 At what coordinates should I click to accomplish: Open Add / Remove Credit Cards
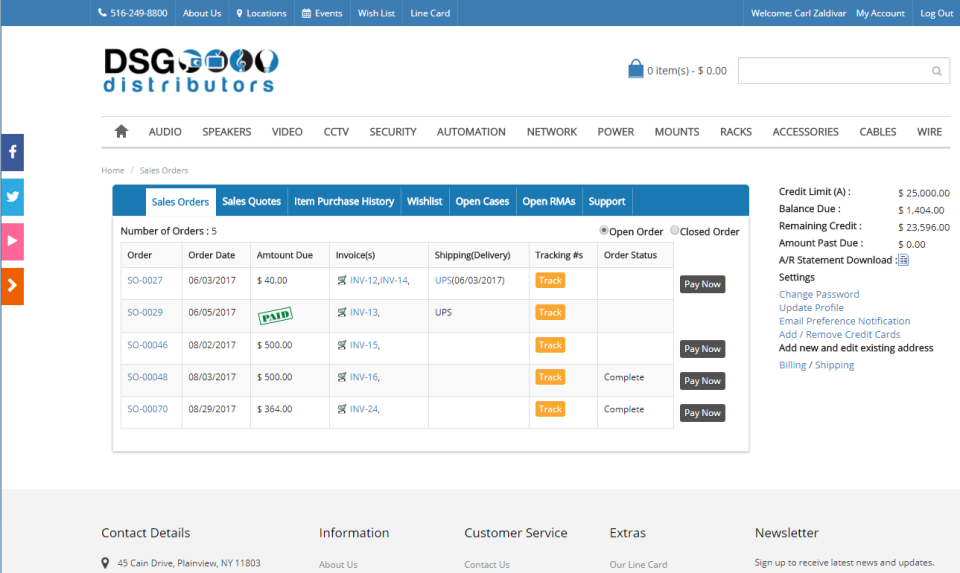tap(839, 335)
